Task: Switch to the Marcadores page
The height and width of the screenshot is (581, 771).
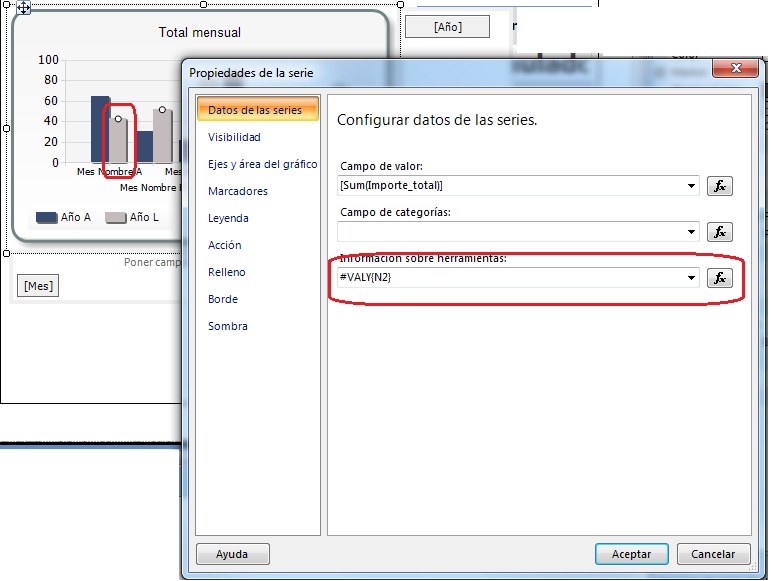Action: pyautogui.click(x=237, y=191)
